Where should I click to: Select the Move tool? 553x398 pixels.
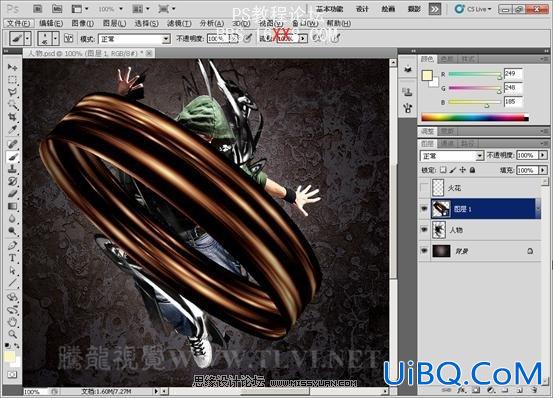click(x=12, y=67)
